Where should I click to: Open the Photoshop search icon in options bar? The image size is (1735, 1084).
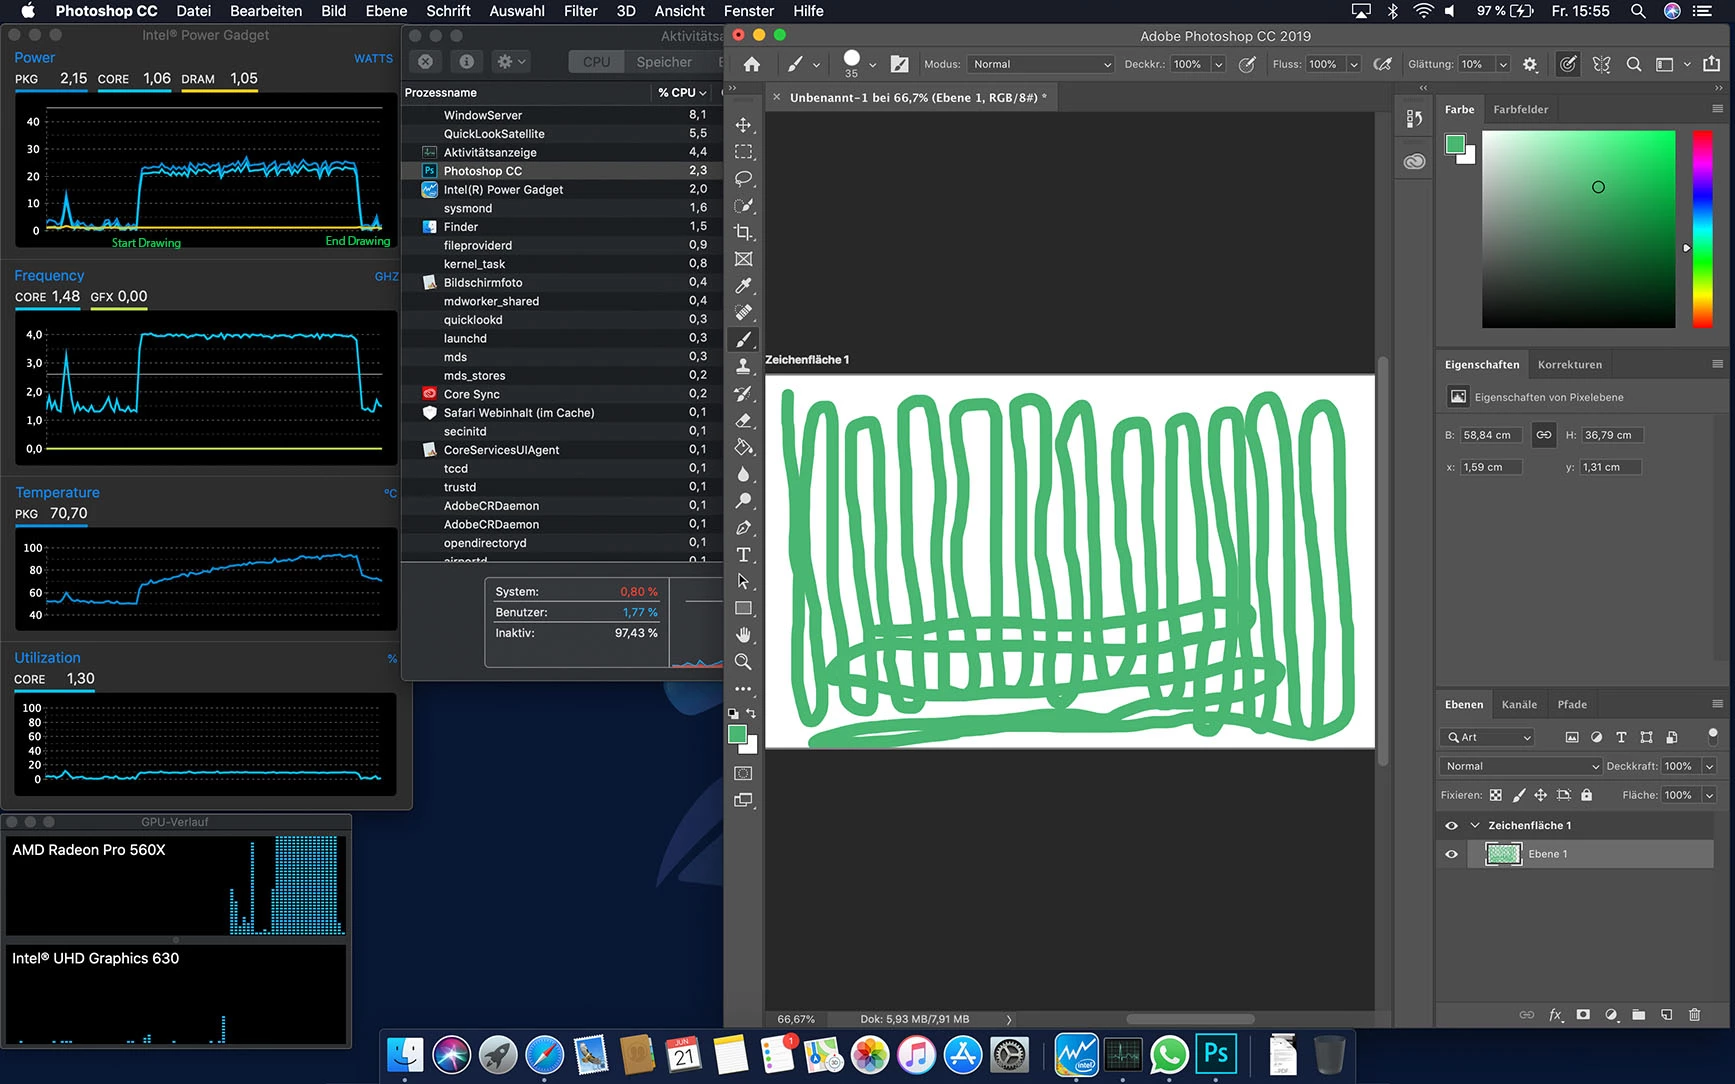pyautogui.click(x=1634, y=64)
